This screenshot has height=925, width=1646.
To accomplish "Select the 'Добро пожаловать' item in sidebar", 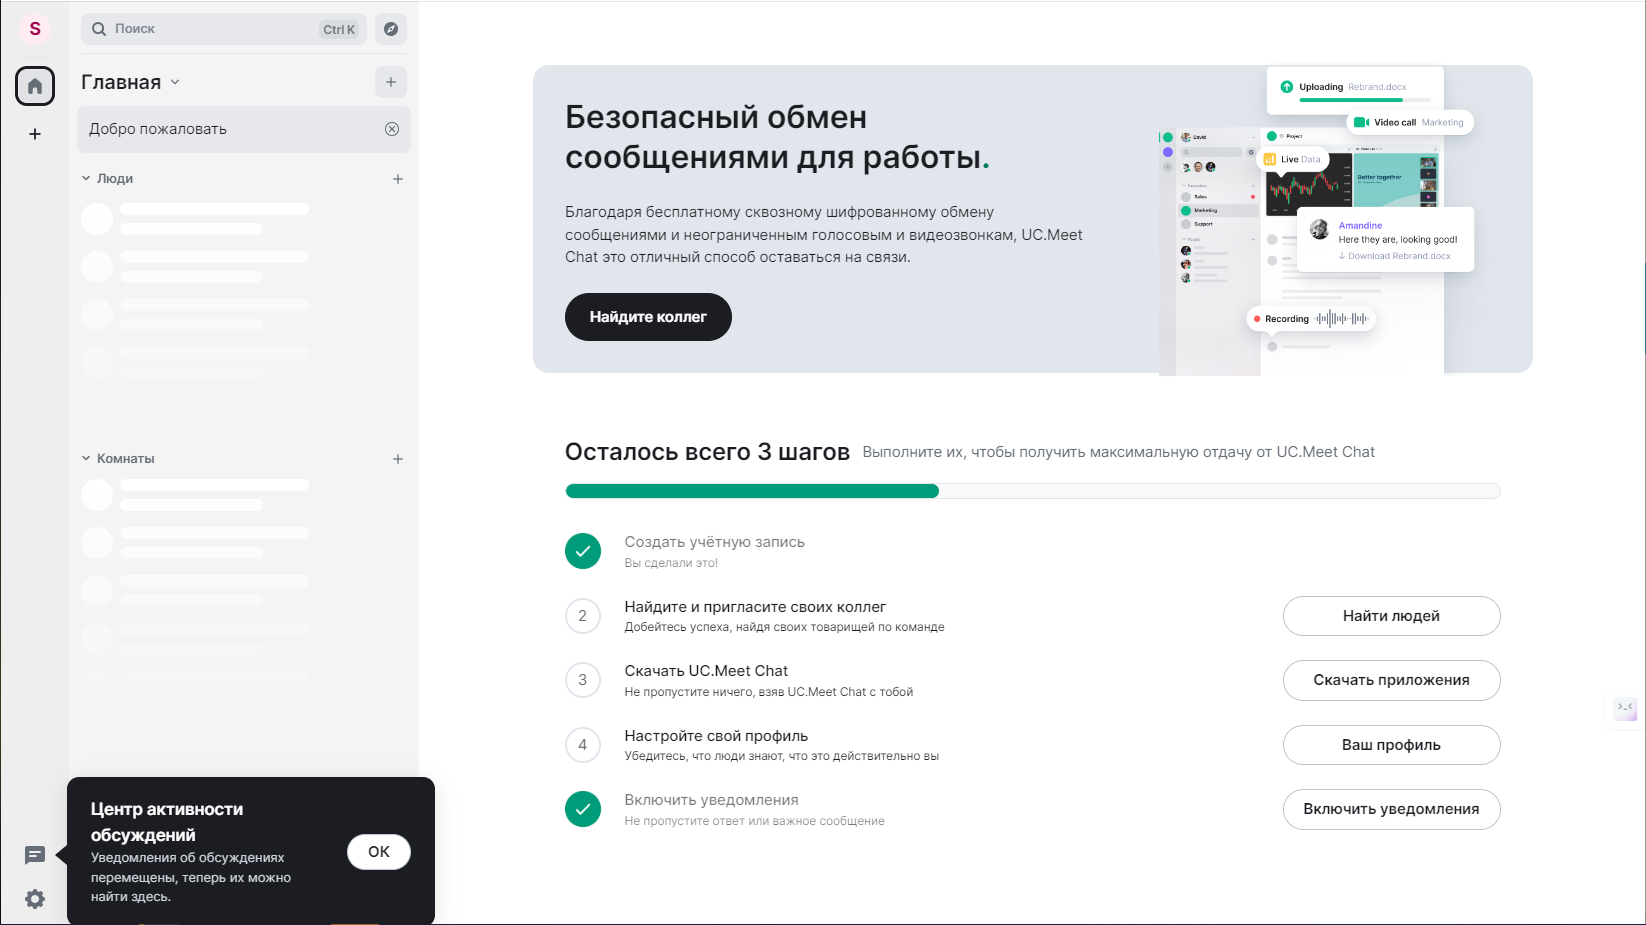I will (230, 129).
